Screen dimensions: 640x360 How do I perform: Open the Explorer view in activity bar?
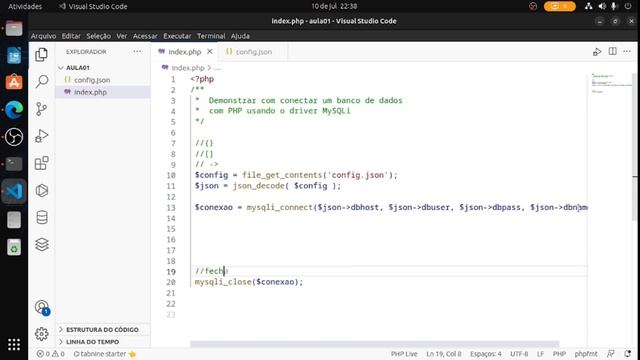tap(42, 54)
